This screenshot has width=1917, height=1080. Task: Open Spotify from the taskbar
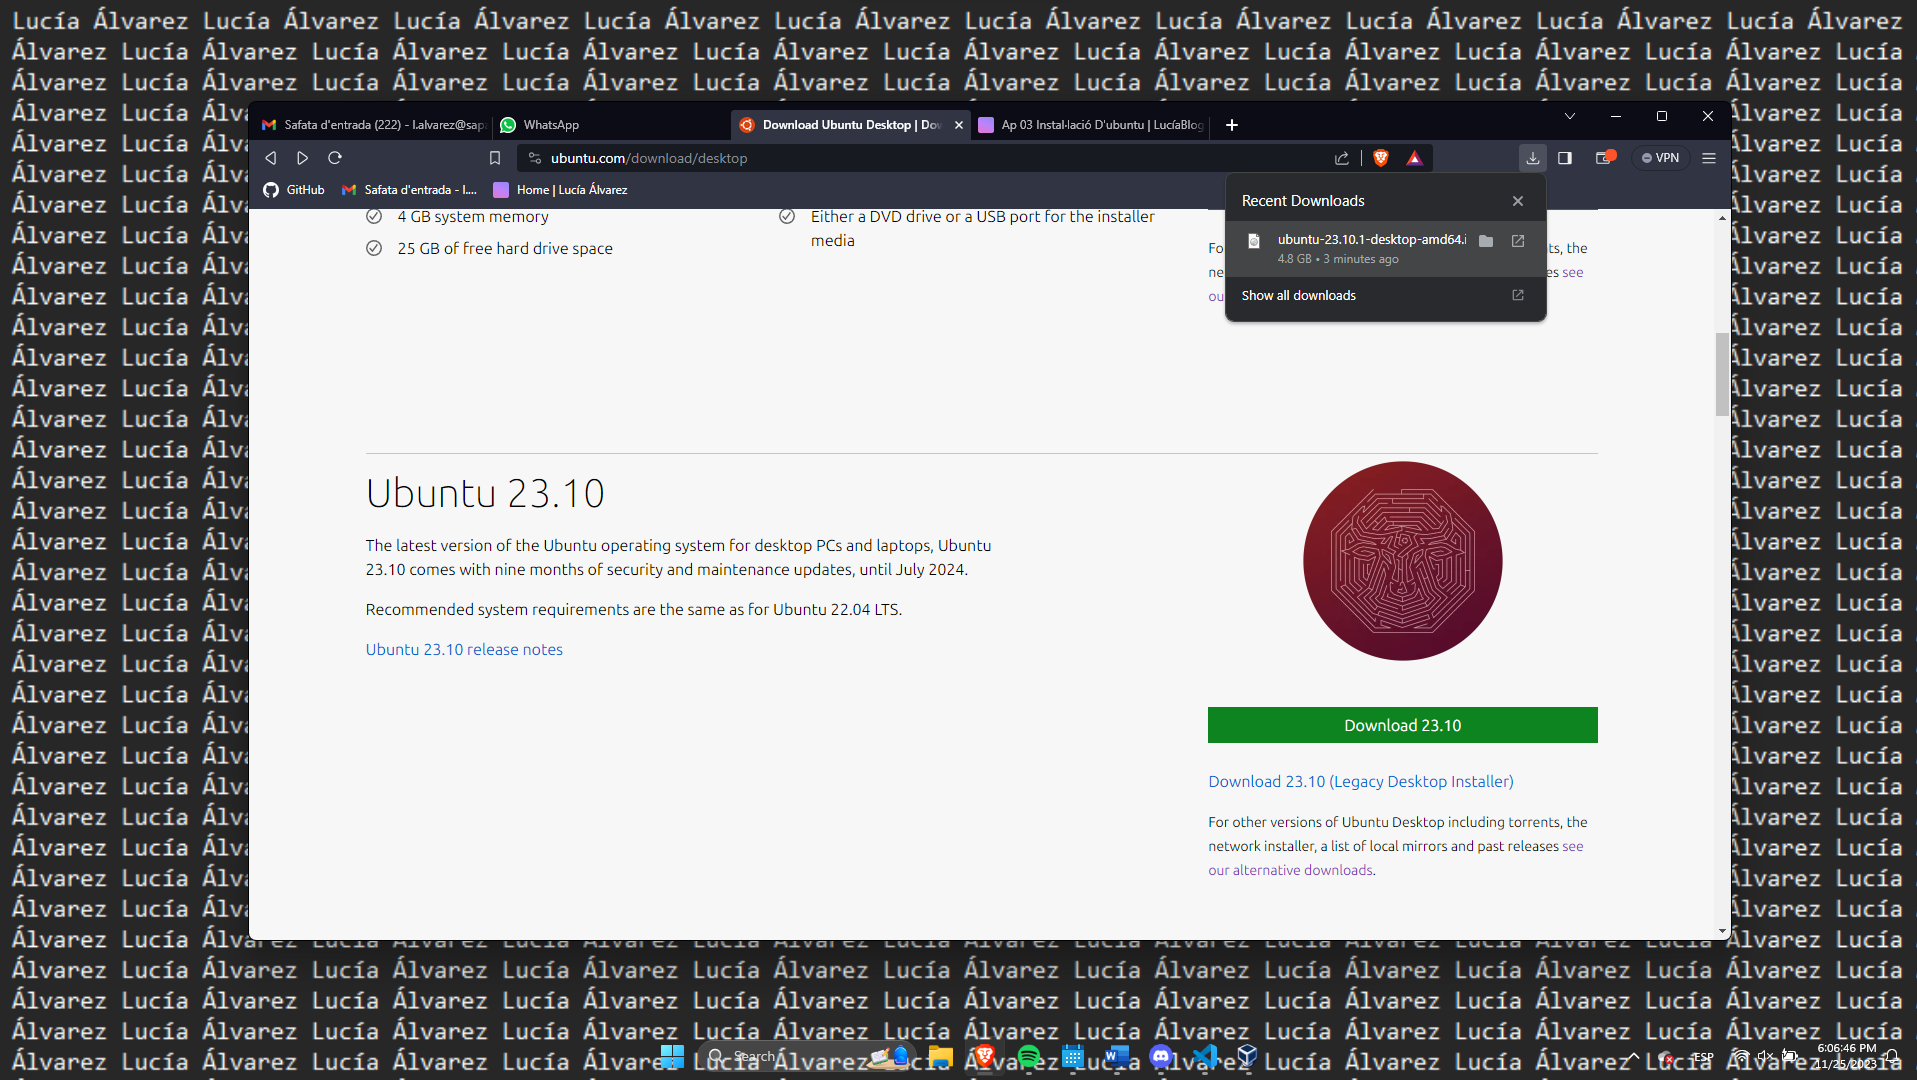(x=1028, y=1056)
